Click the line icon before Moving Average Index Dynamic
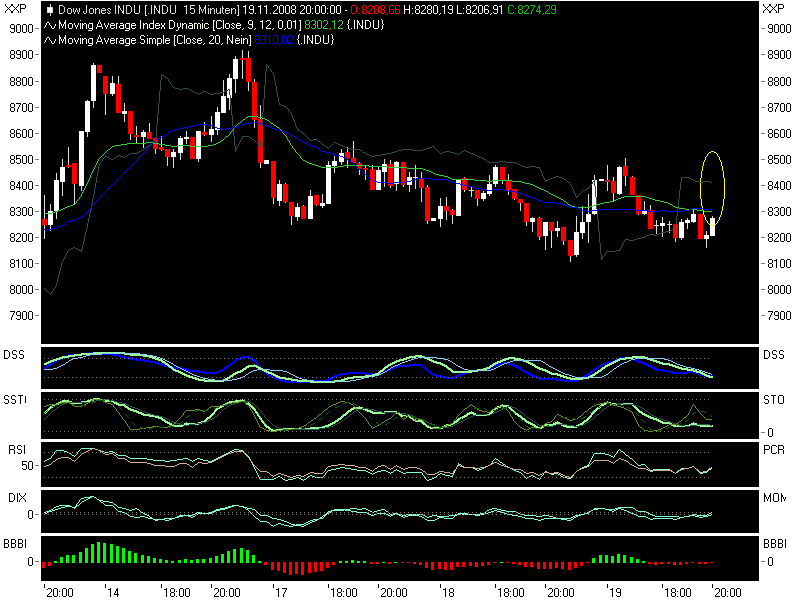This screenshot has width=800, height=600. (x=50, y=25)
